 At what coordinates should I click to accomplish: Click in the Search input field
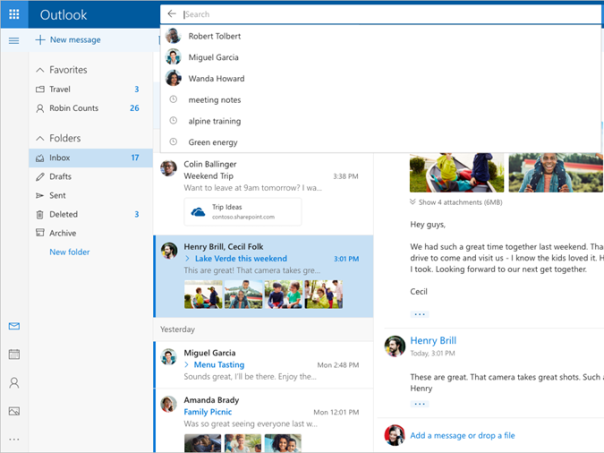pyautogui.click(x=380, y=14)
